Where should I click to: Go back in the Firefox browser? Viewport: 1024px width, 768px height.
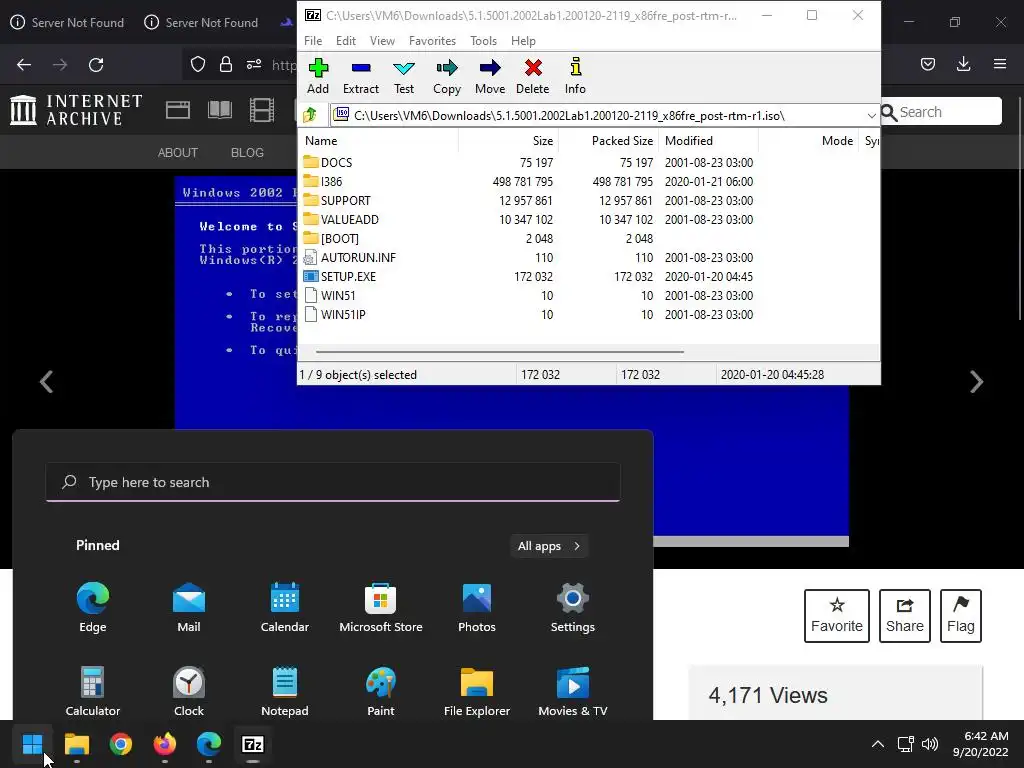point(24,64)
